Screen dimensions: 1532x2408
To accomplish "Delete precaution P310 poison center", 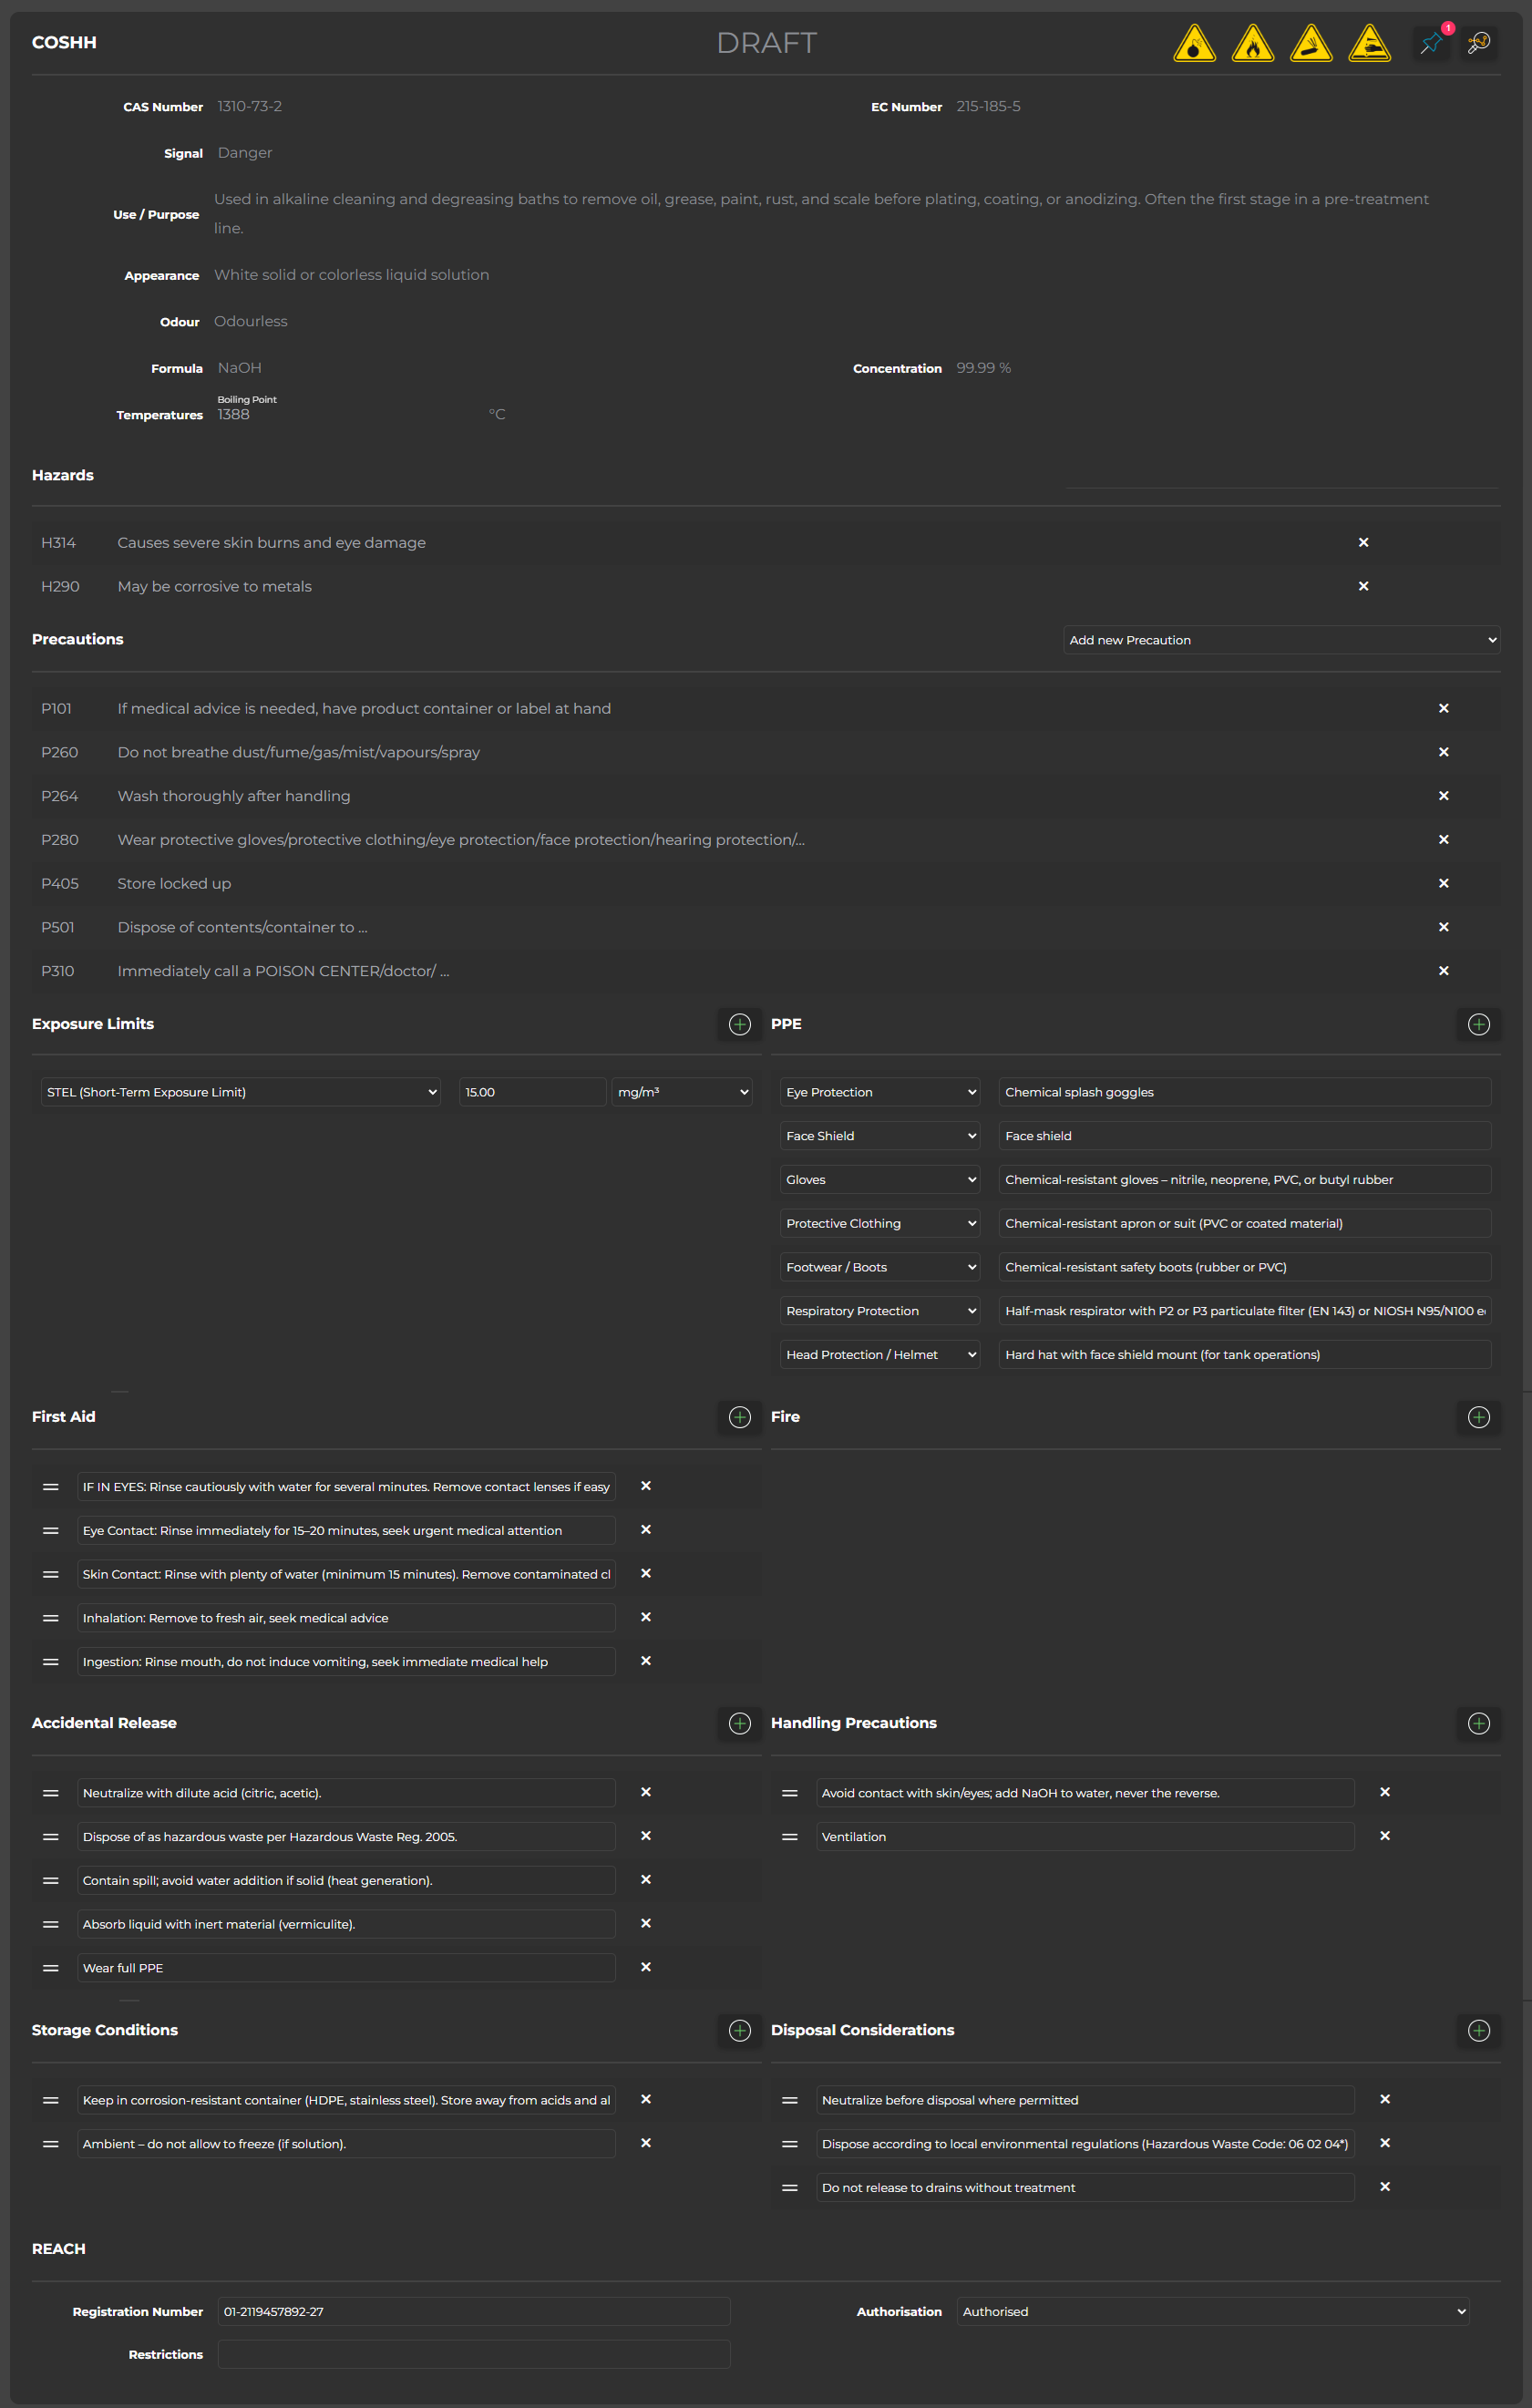I will (x=1443, y=972).
